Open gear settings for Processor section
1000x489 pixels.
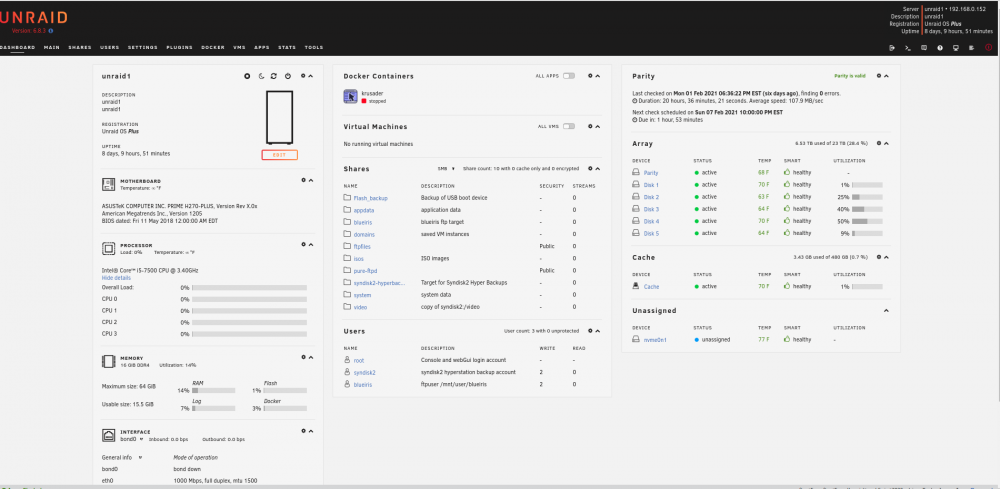coord(303,244)
